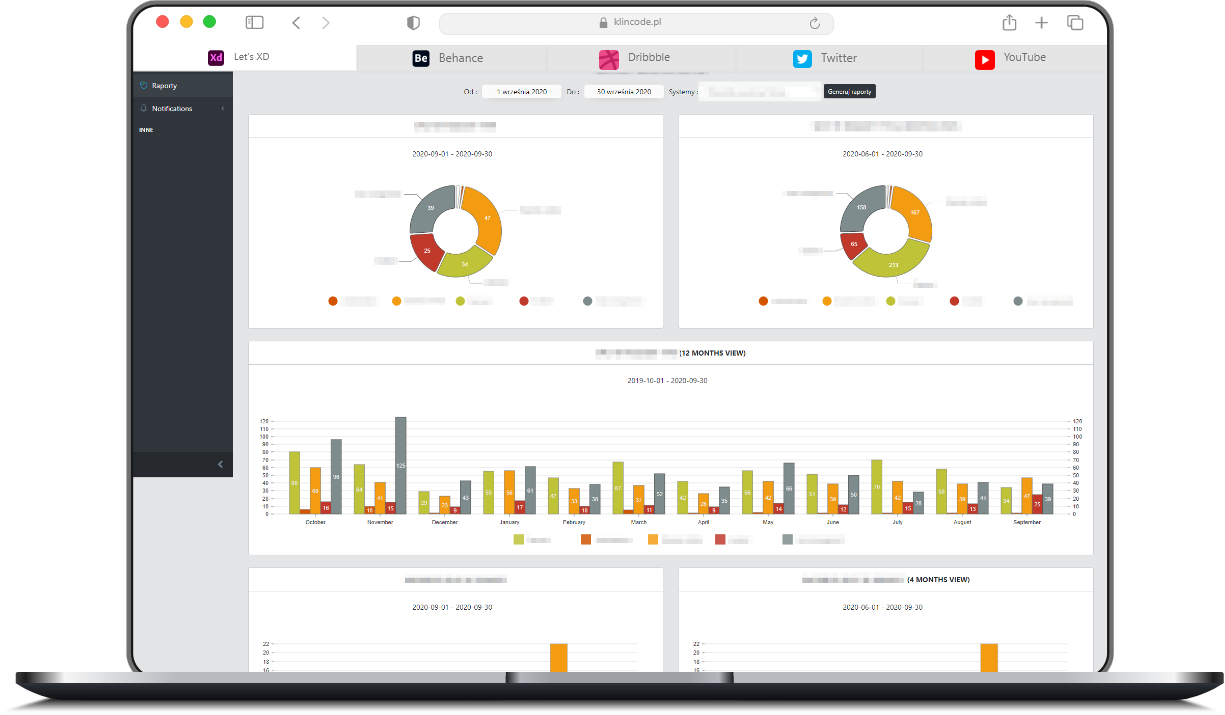Click the INNE sidebar label

coord(146,130)
